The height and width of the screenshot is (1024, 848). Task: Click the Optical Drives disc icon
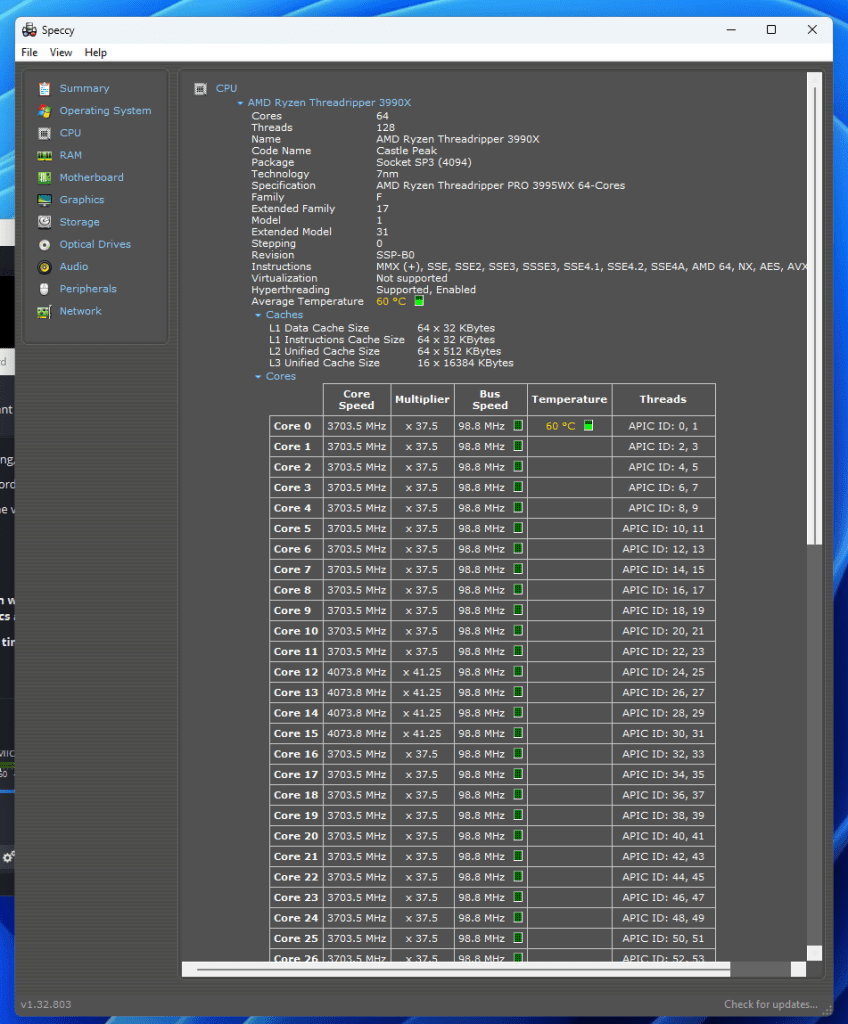(44, 245)
